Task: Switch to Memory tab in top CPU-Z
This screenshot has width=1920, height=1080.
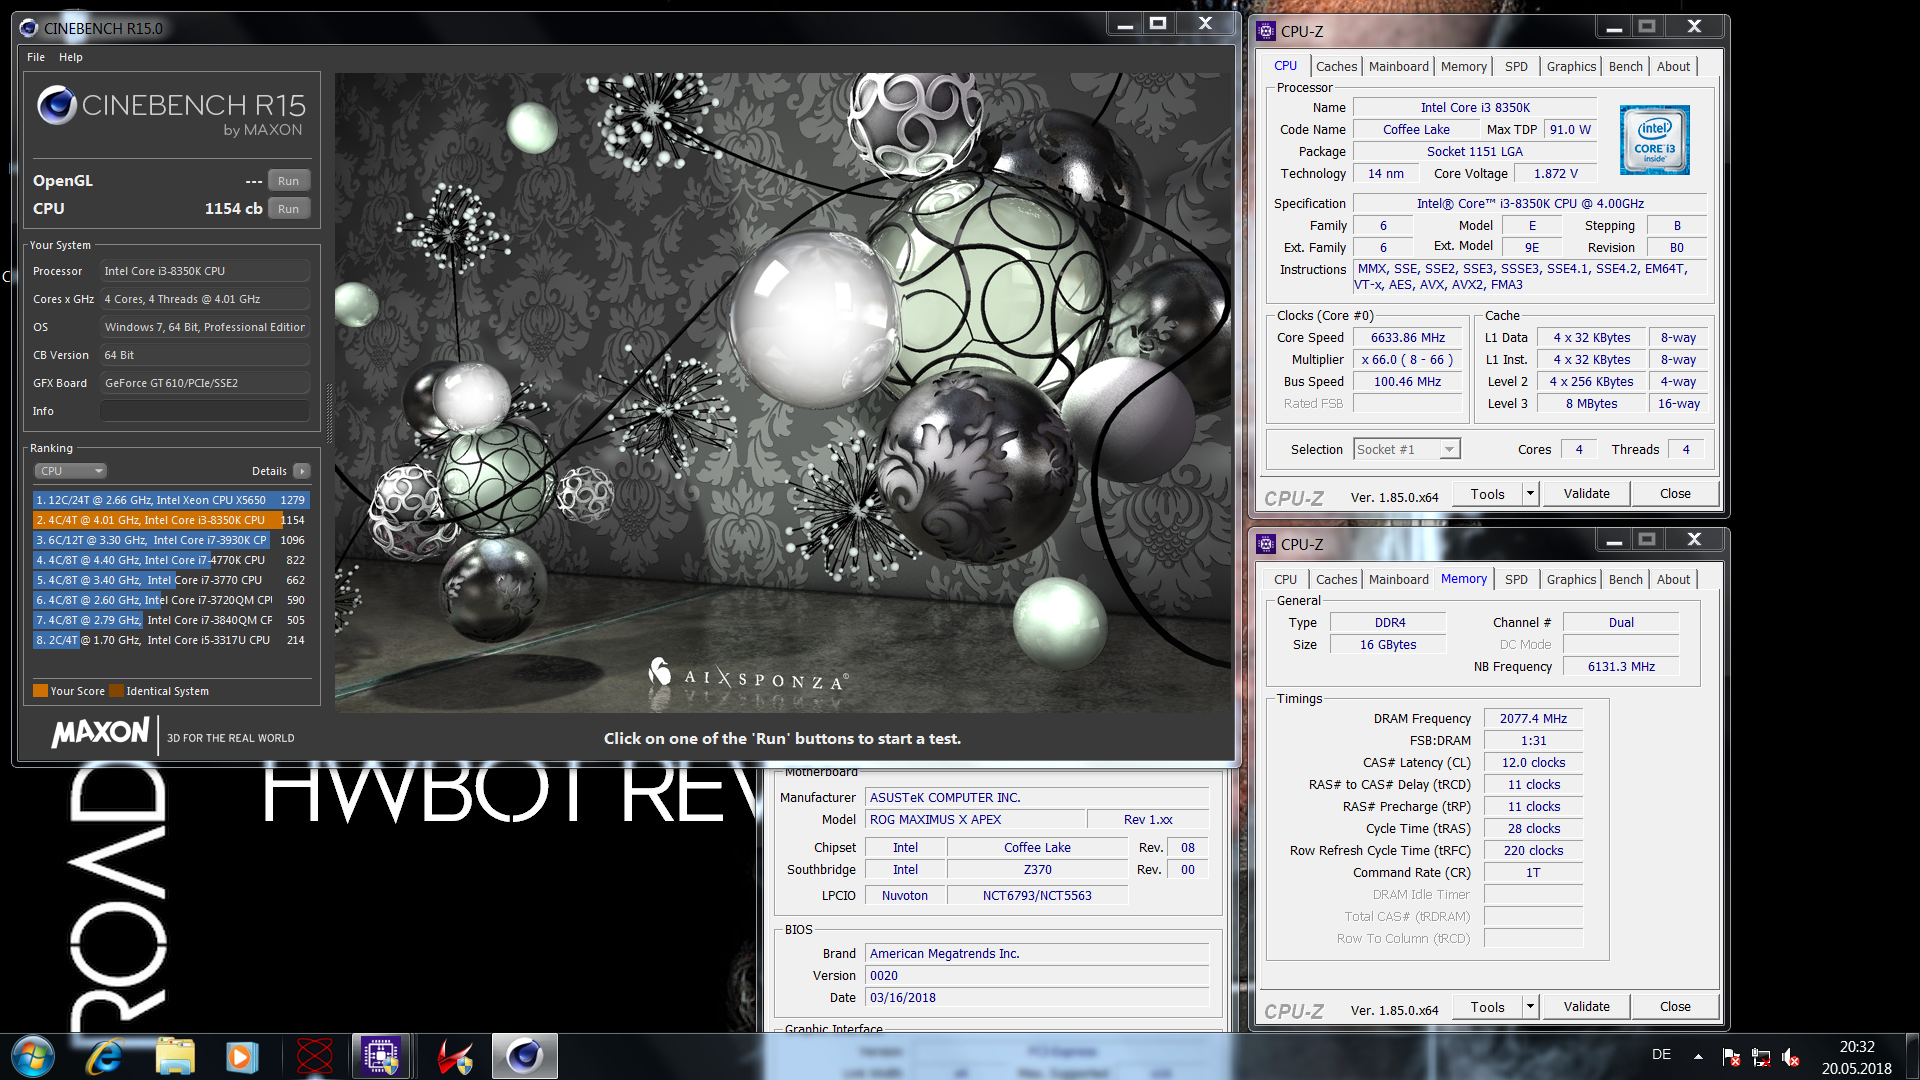Action: [x=1464, y=66]
